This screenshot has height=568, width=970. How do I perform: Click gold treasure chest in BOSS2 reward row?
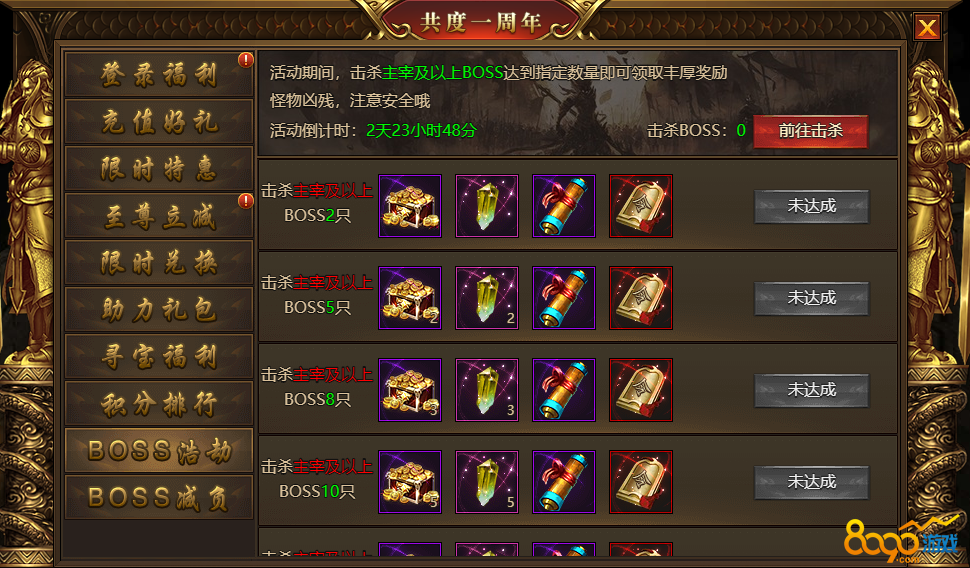coord(410,206)
